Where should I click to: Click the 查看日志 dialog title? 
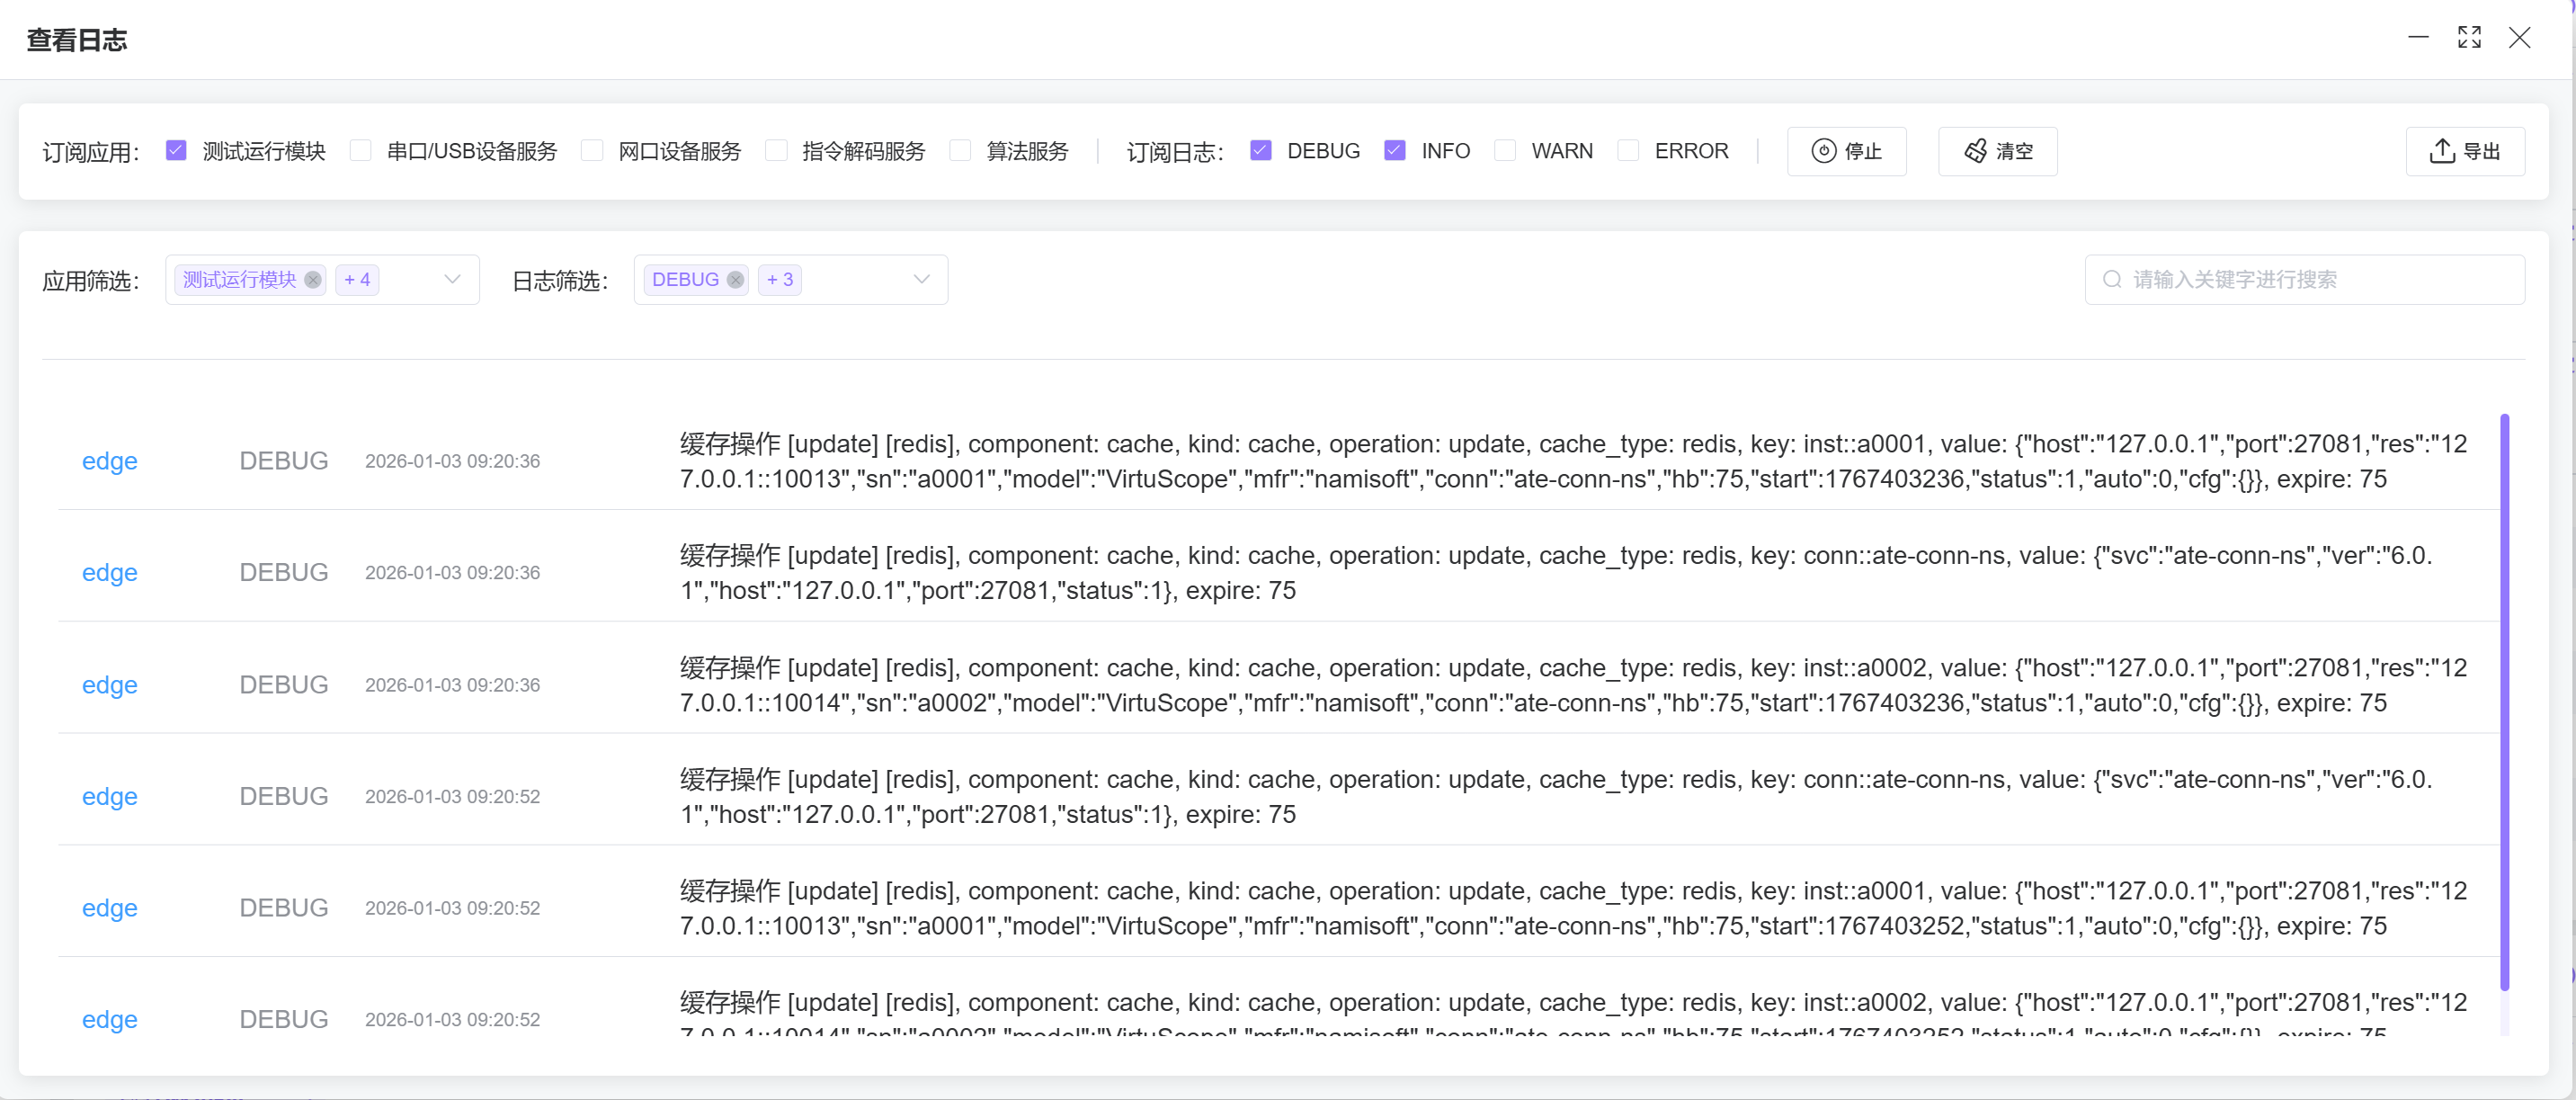pyautogui.click(x=77, y=40)
